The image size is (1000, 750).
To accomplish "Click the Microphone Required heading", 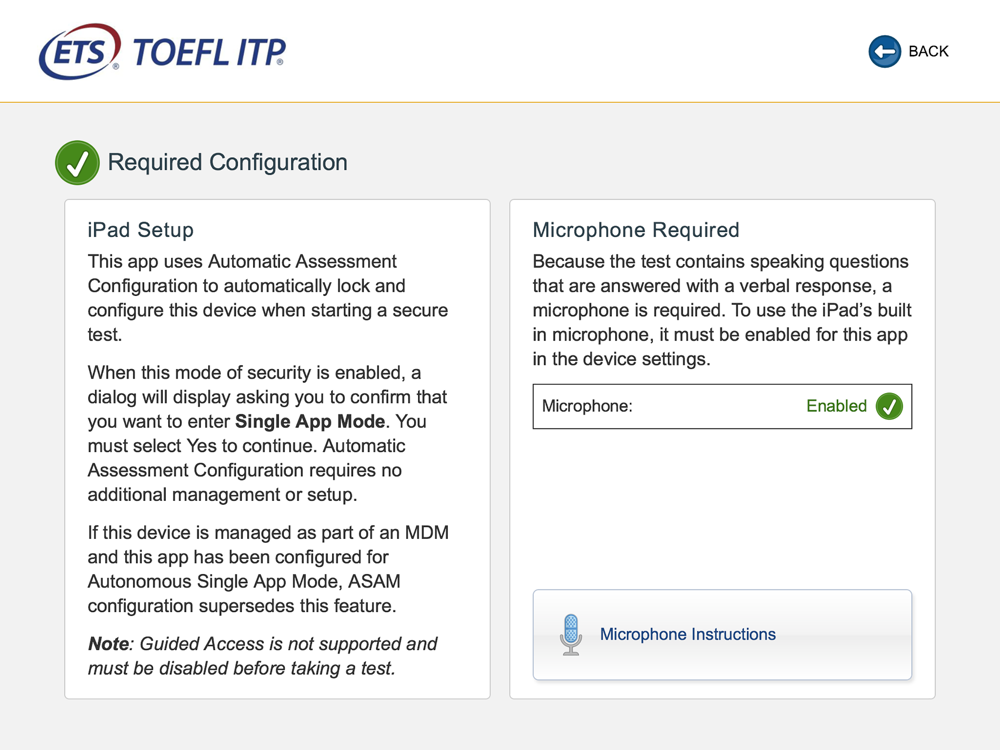I will 636,230.
